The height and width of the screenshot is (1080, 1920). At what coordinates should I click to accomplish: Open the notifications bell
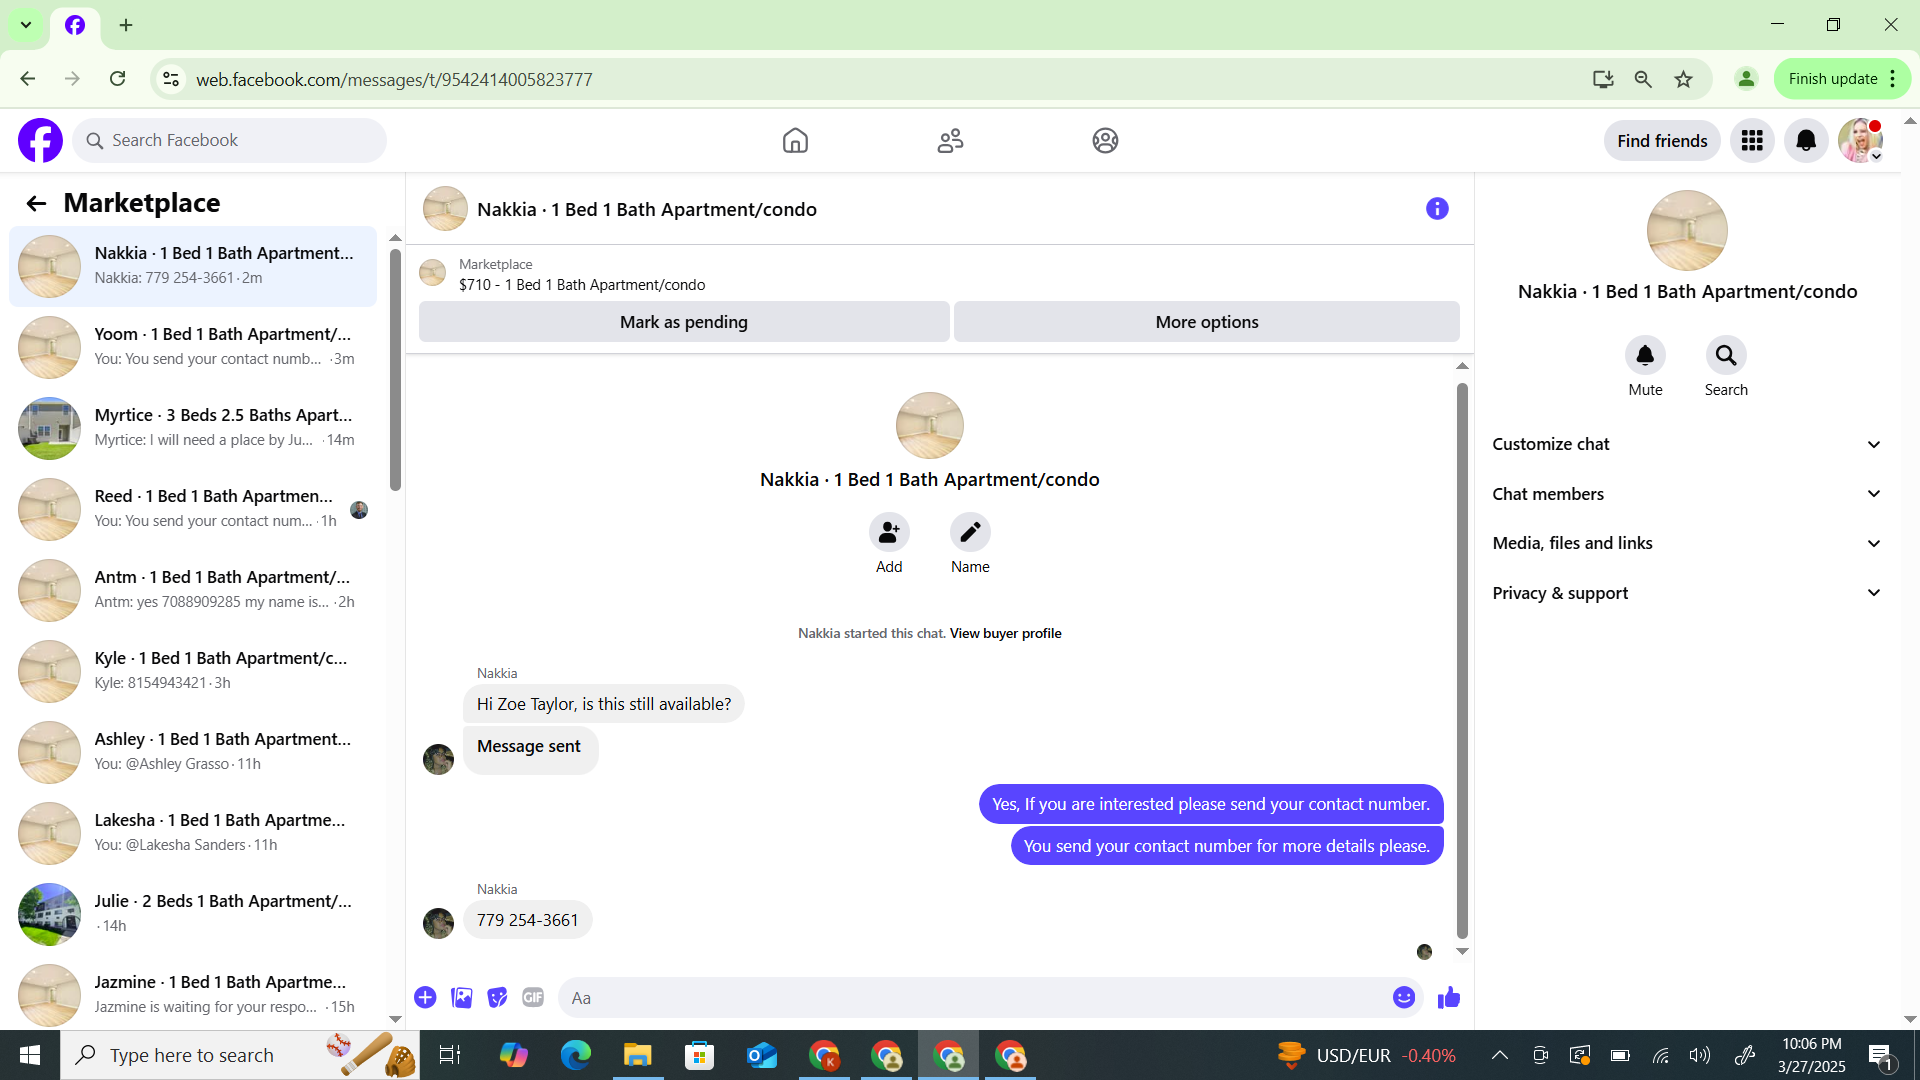tap(1806, 140)
